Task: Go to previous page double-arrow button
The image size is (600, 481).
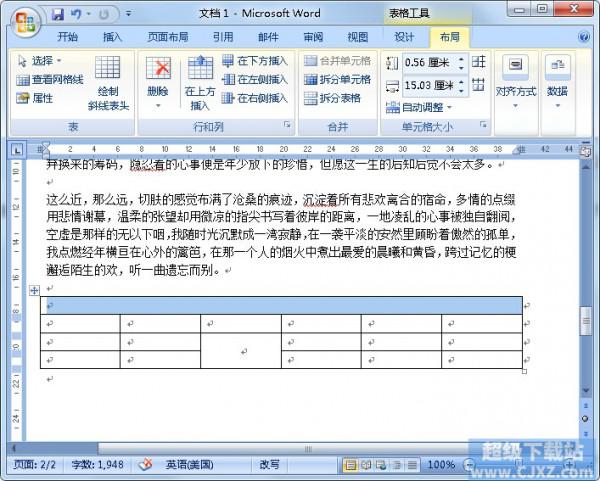Action: tap(585, 405)
